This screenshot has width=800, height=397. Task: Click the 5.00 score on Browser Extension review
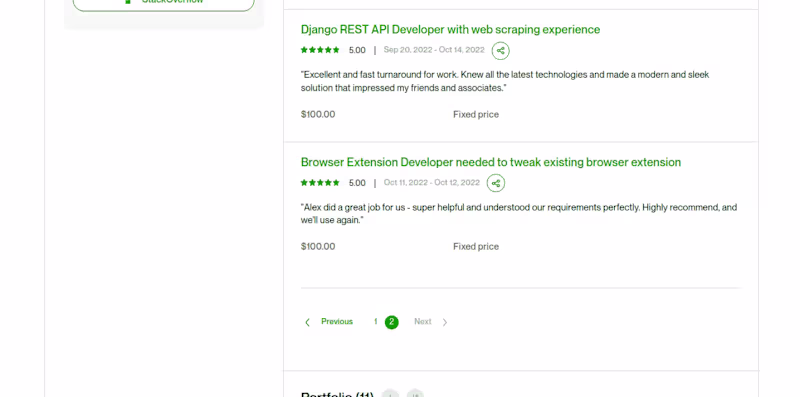click(x=357, y=183)
